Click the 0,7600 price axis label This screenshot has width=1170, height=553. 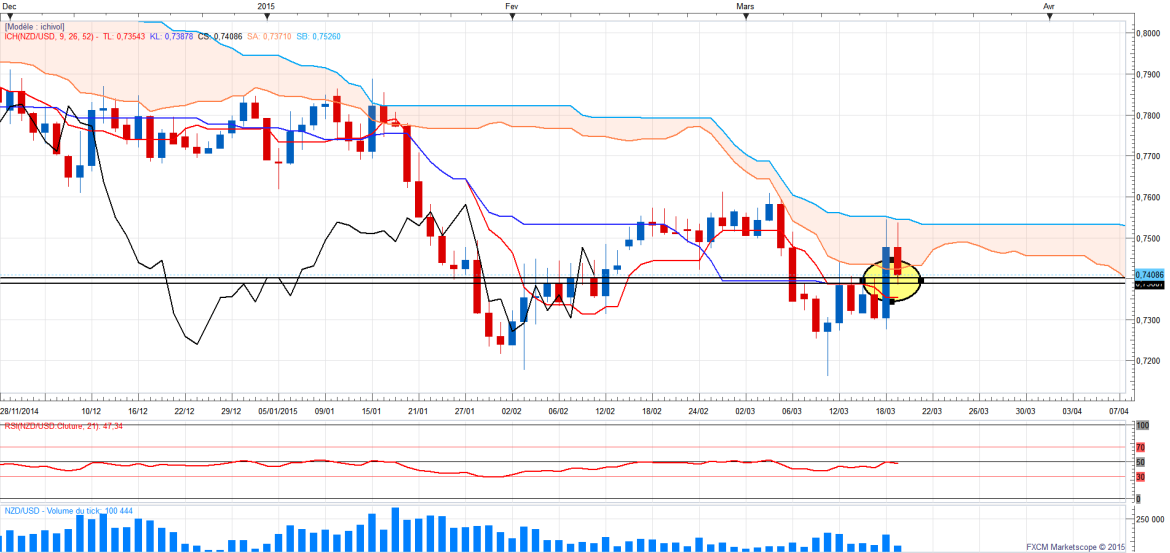(x=1148, y=198)
